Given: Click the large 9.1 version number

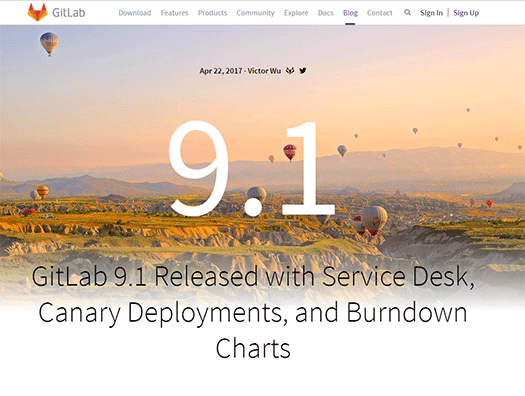Looking at the screenshot, I should click(x=251, y=168).
